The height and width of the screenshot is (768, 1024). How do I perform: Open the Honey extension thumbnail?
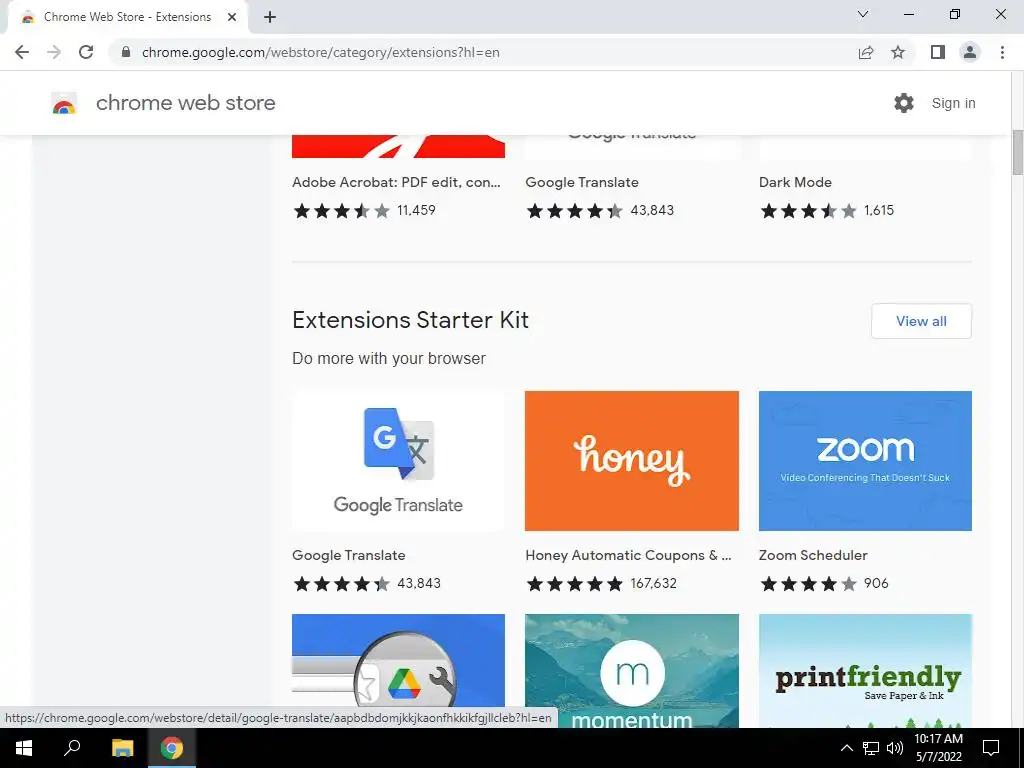pyautogui.click(x=632, y=461)
